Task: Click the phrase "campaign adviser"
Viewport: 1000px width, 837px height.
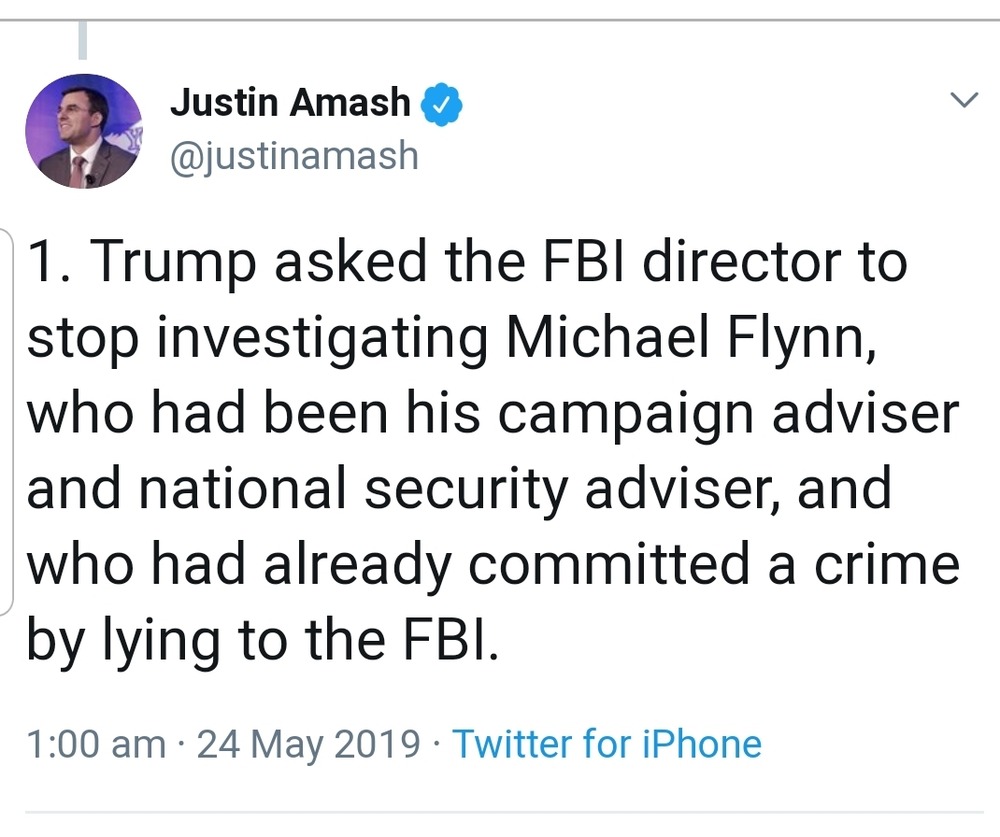Action: click(741, 413)
